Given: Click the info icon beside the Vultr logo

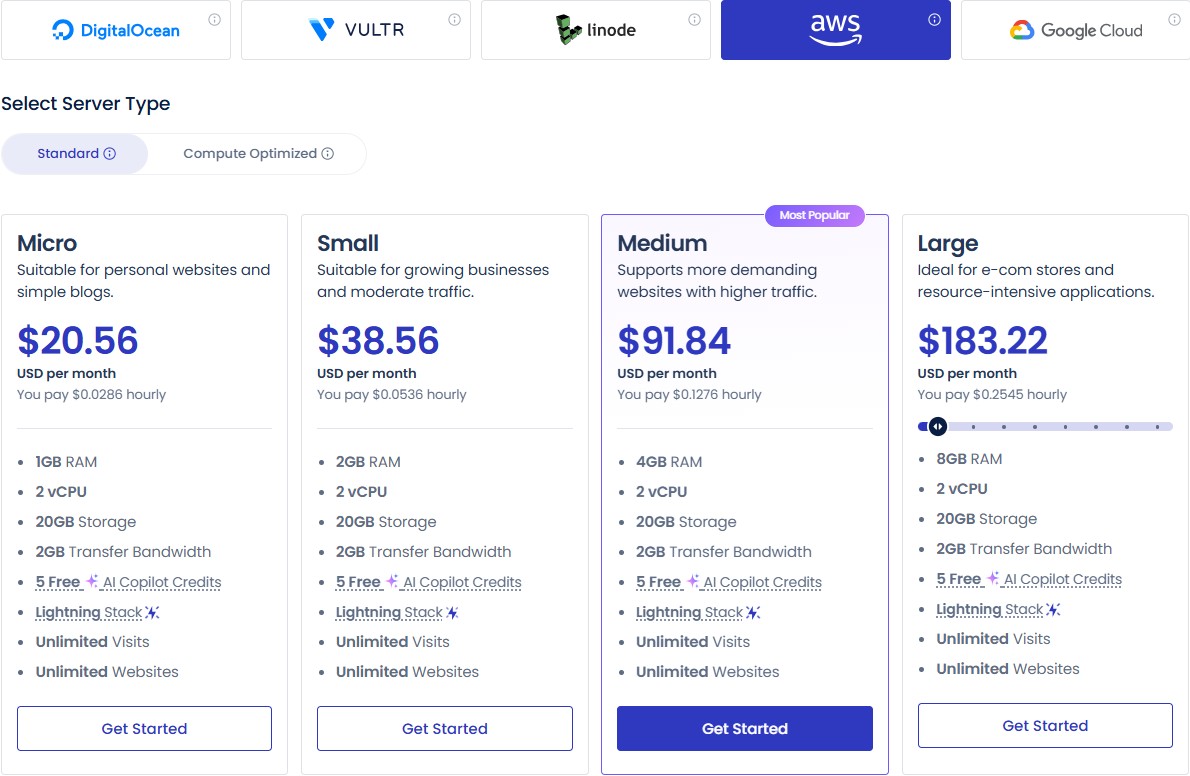Looking at the screenshot, I should 454,17.
